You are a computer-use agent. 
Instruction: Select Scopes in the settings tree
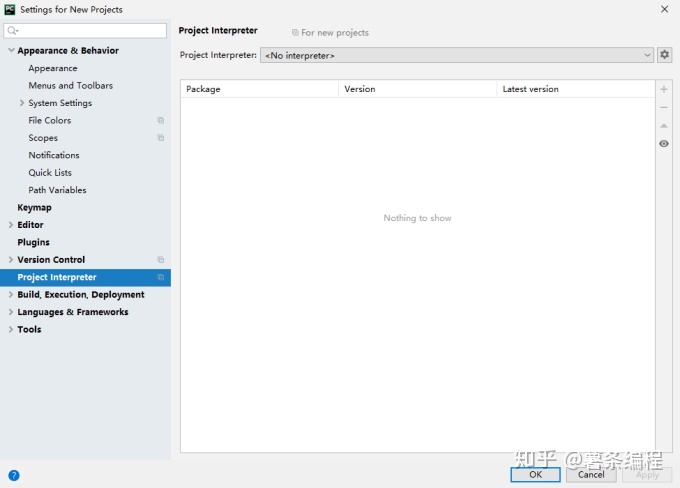43,138
